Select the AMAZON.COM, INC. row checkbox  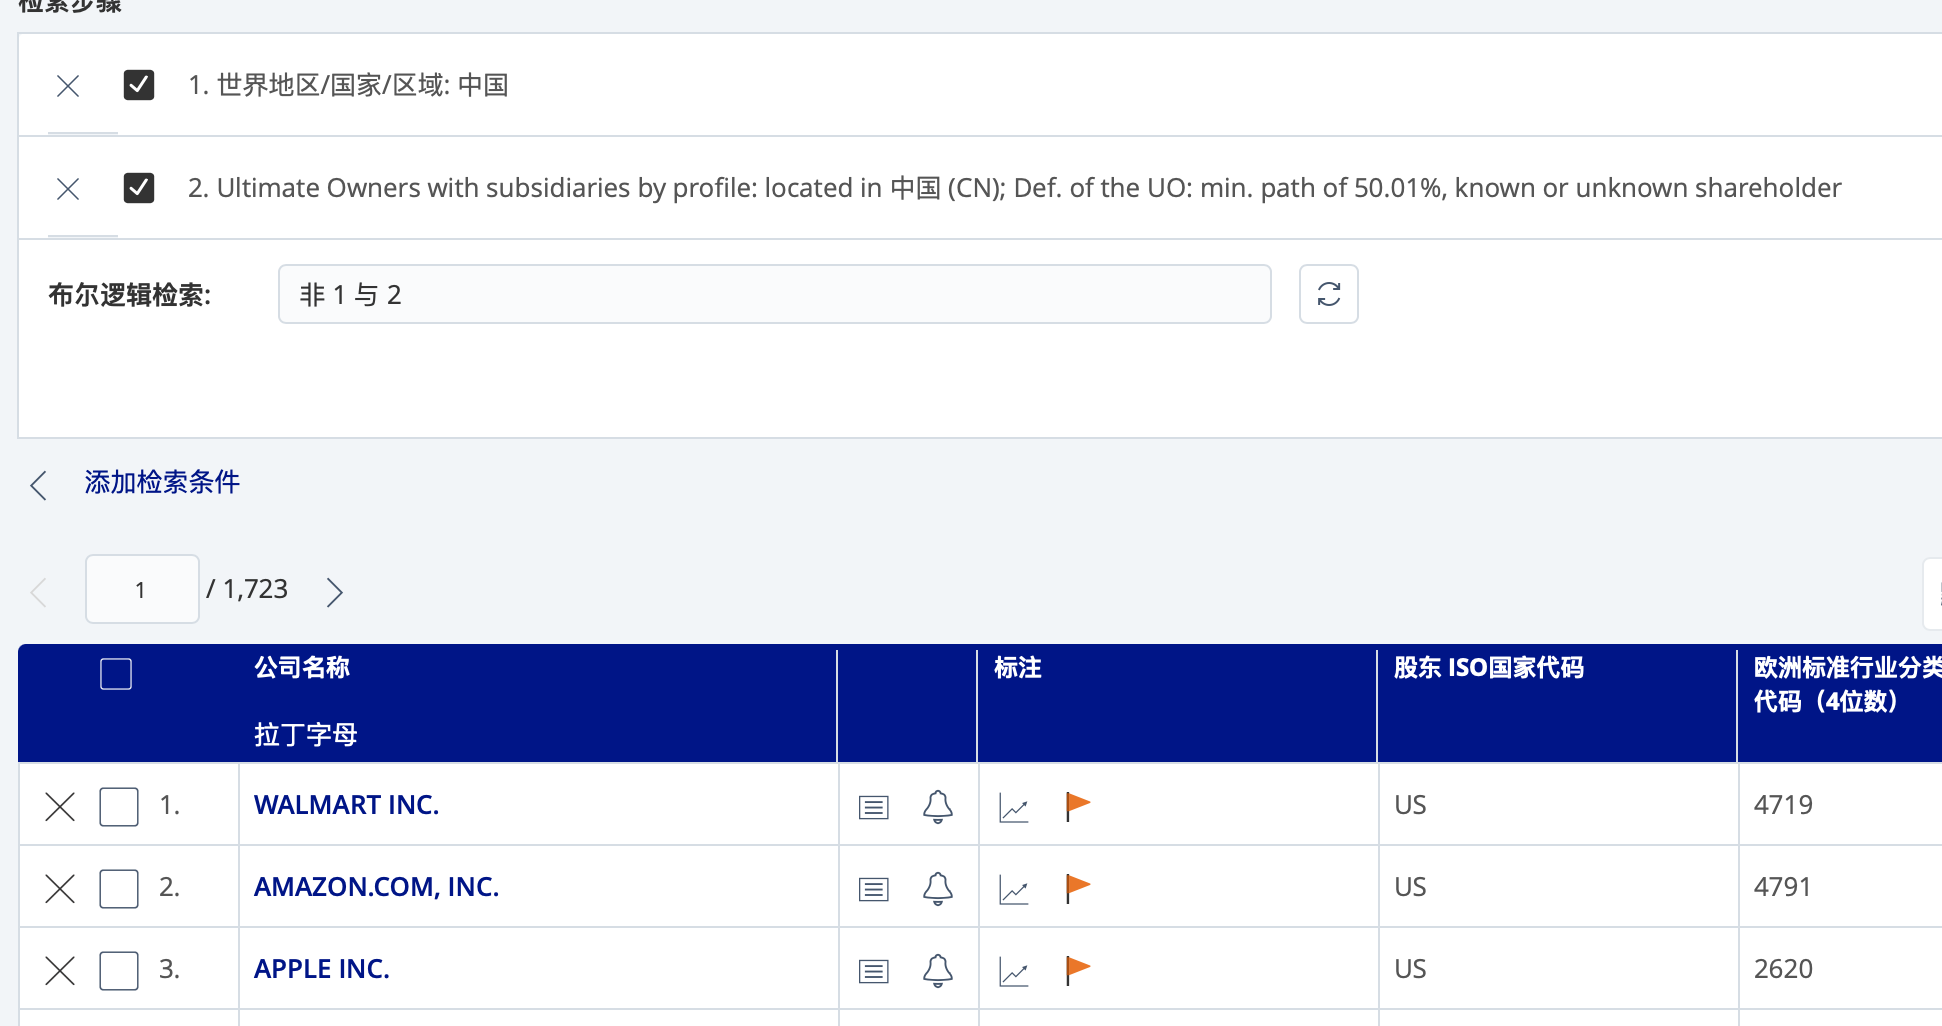click(x=119, y=888)
